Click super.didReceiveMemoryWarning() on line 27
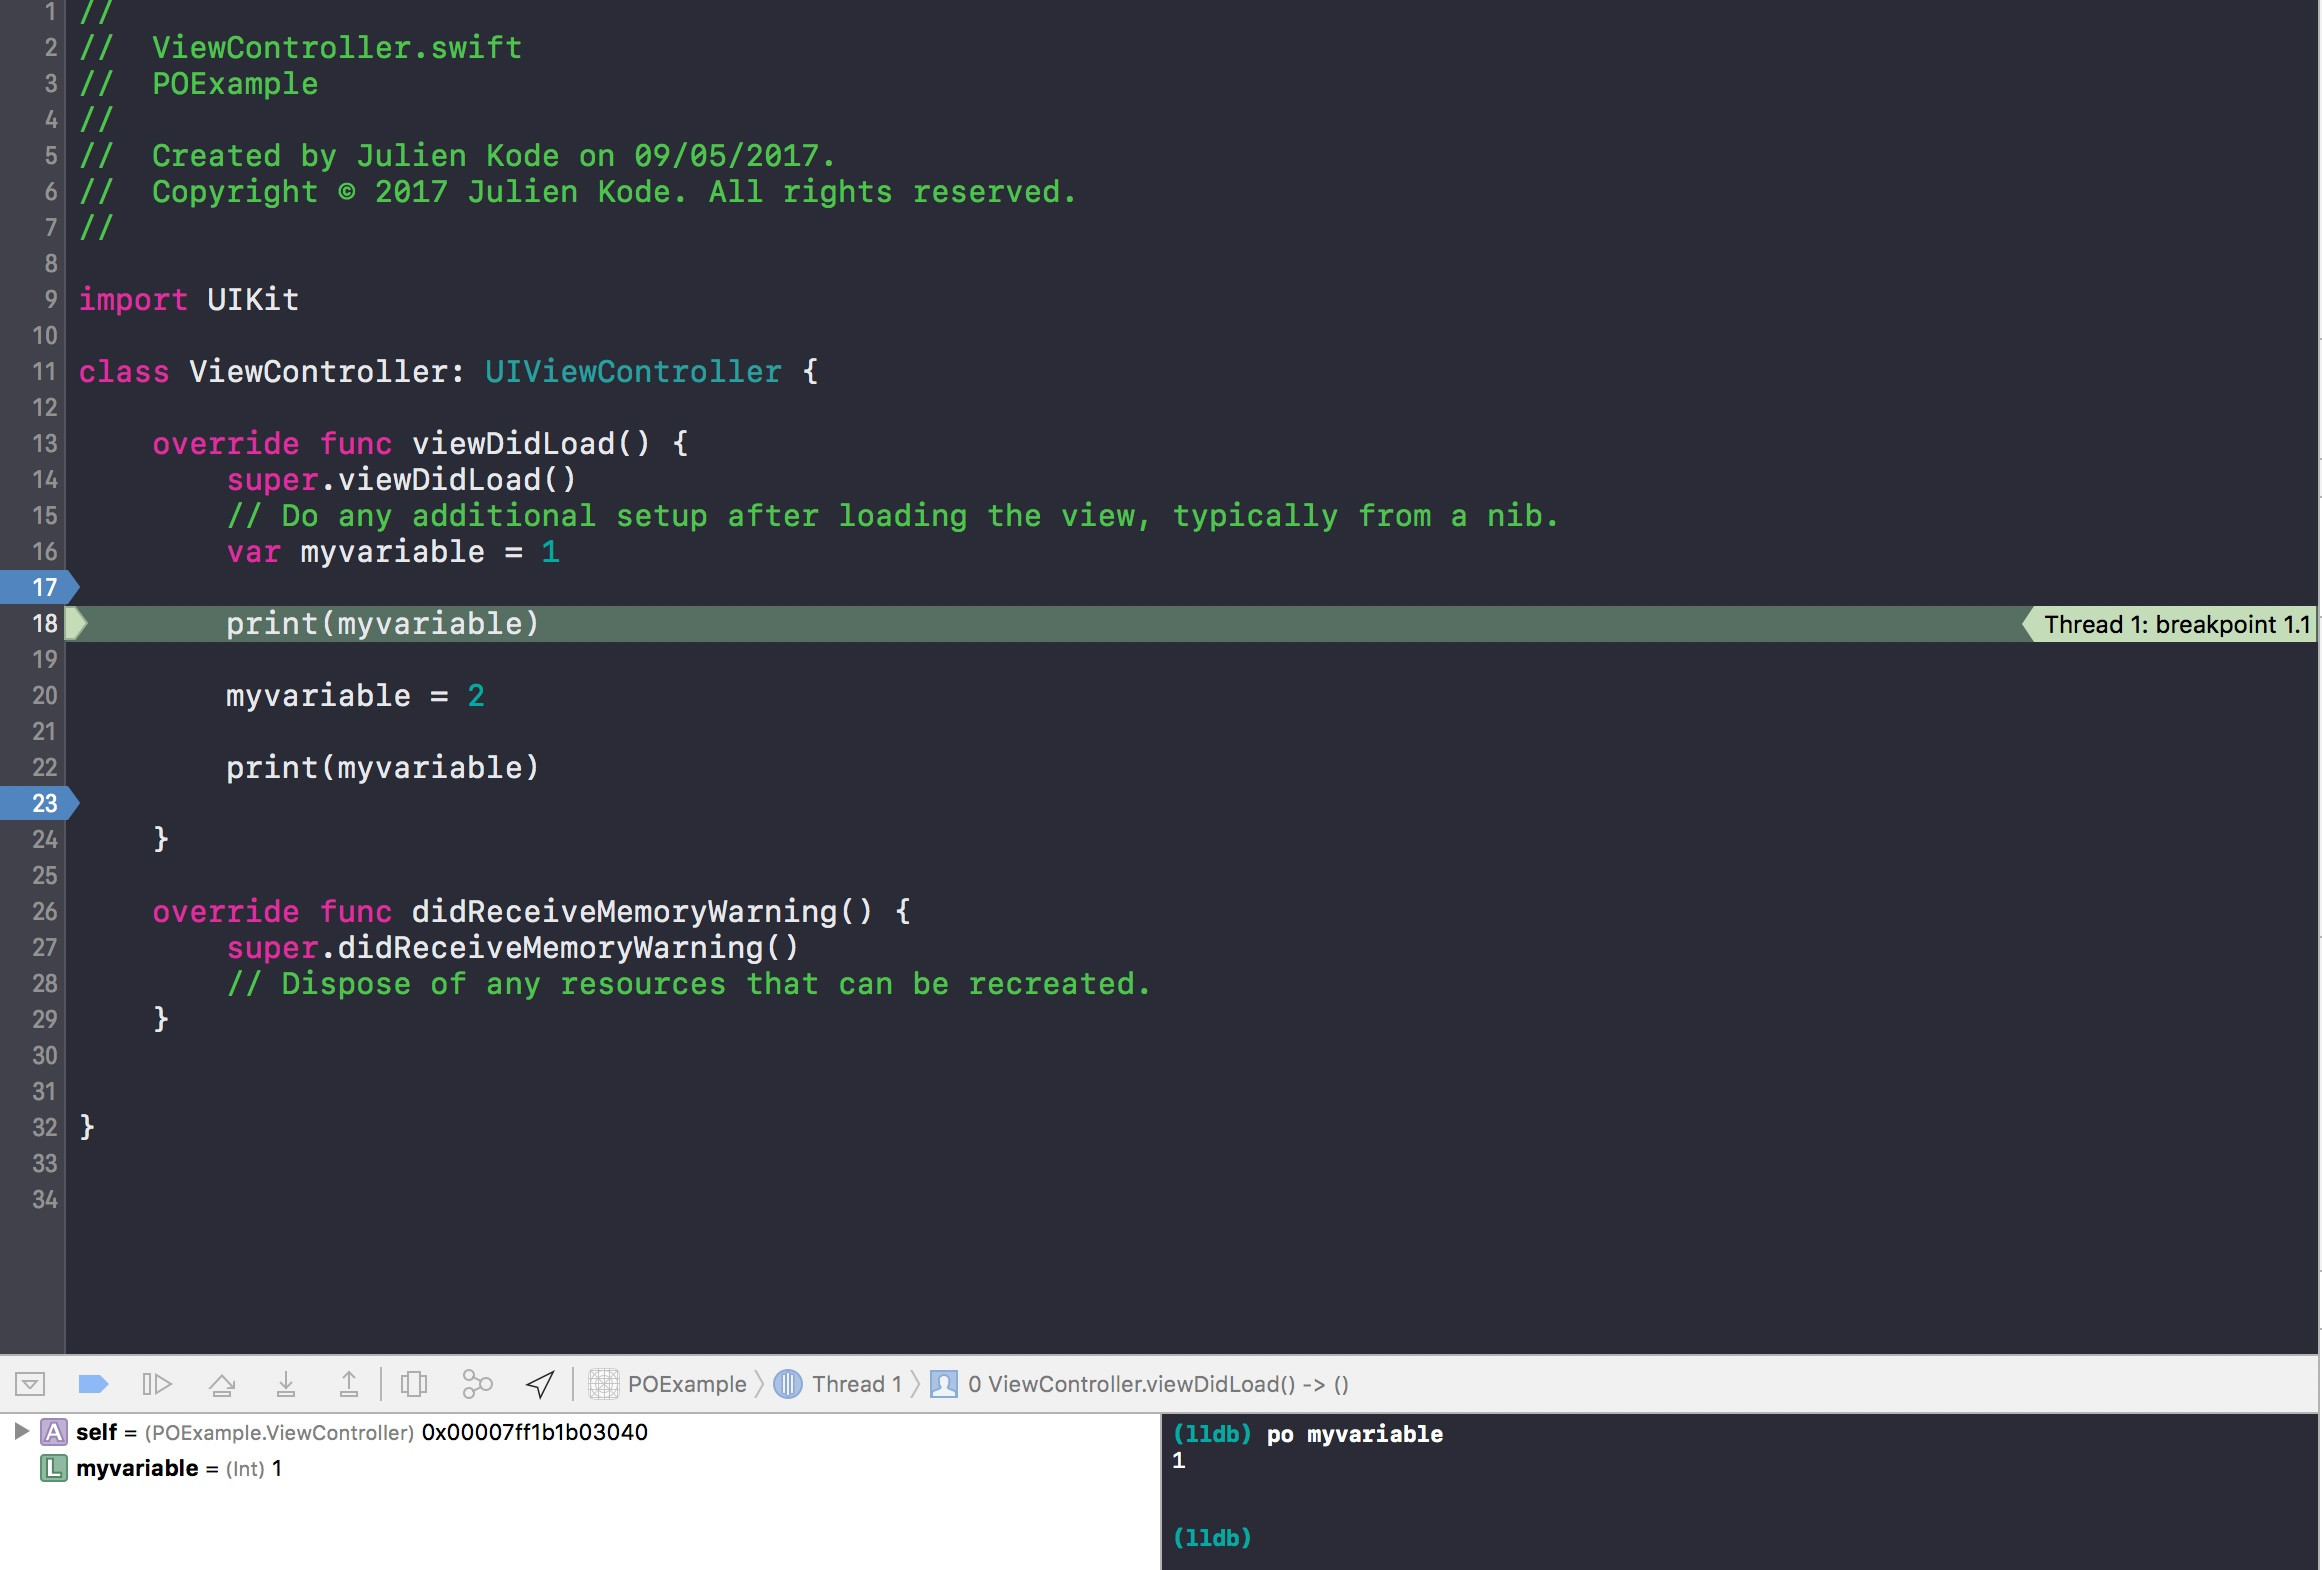This screenshot has width=2322, height=1570. [512, 947]
